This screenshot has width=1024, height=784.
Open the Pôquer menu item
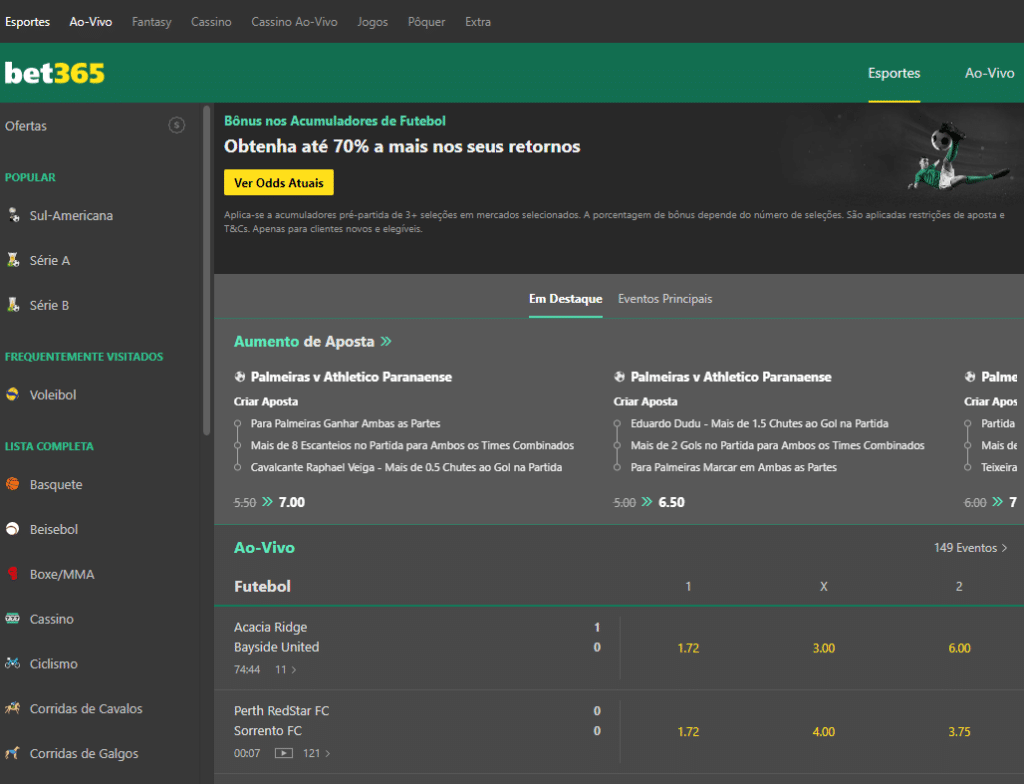426,22
